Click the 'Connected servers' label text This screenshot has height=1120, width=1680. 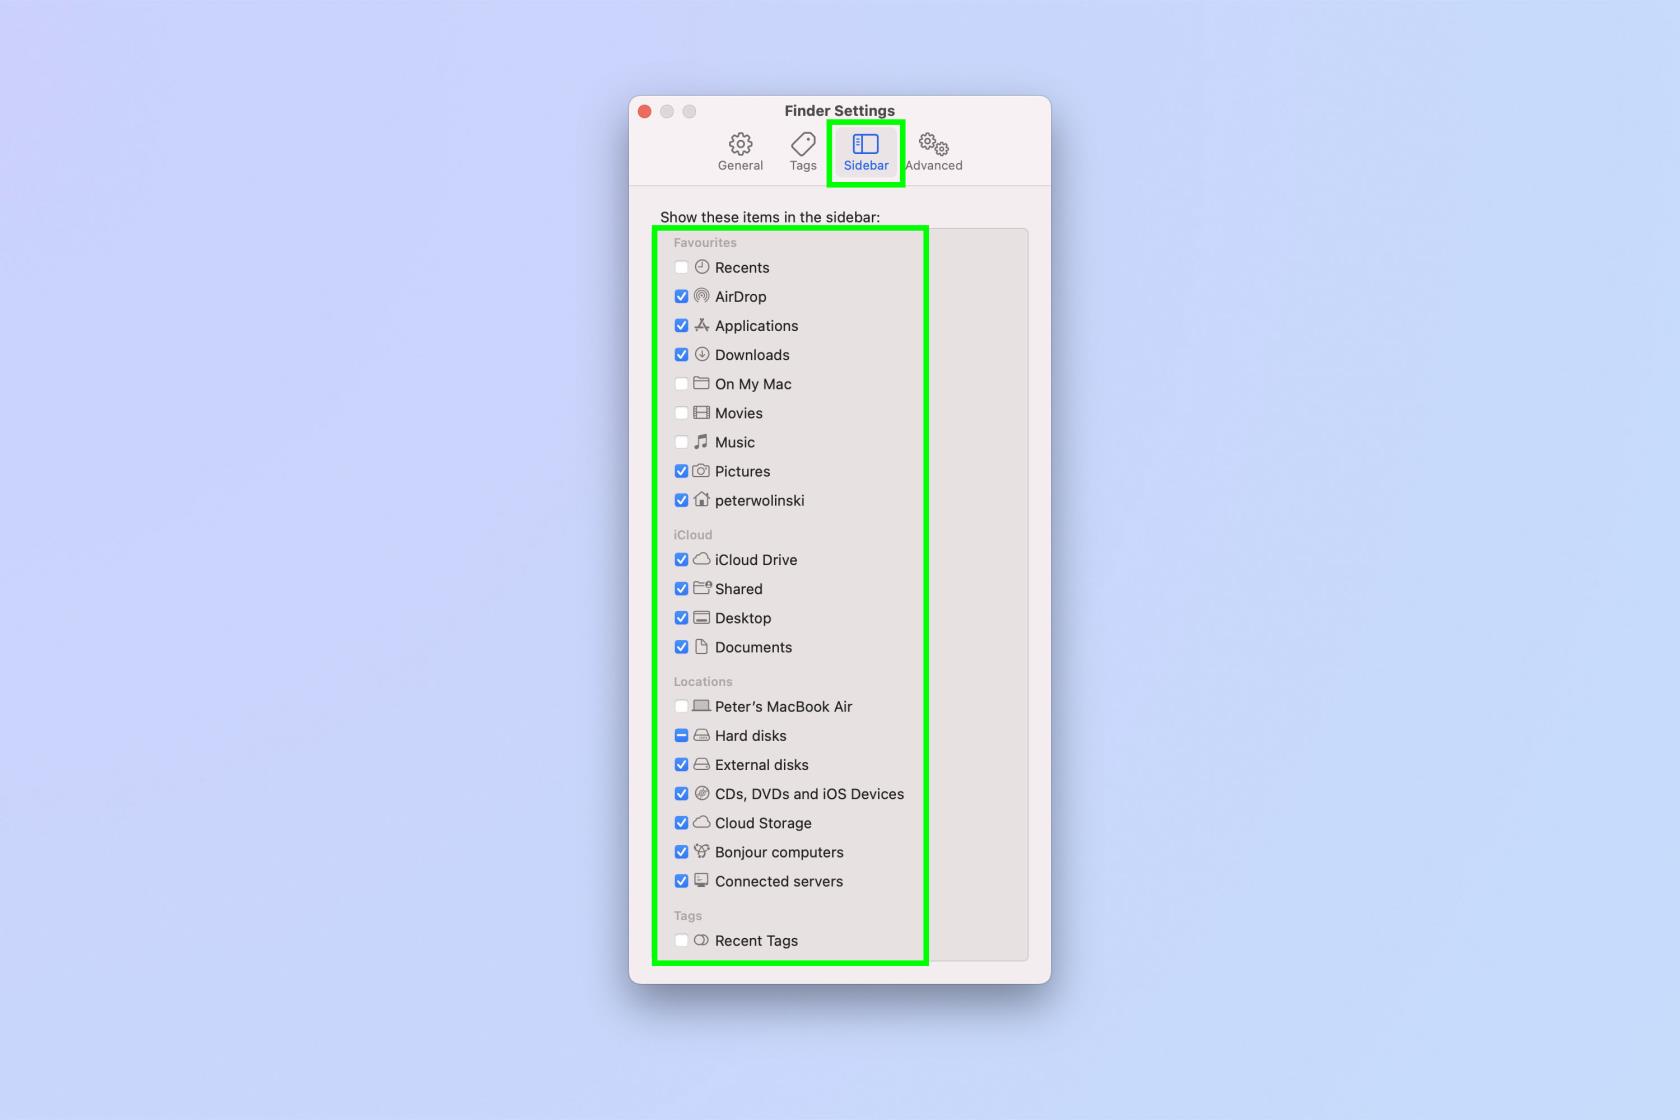779,881
